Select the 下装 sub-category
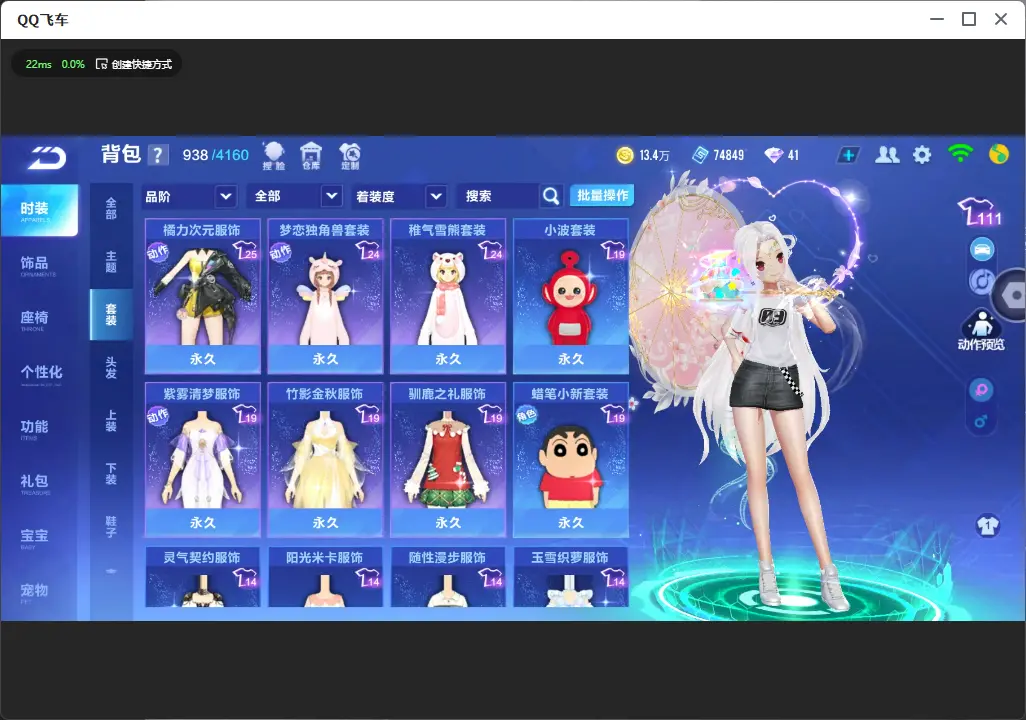This screenshot has width=1026, height=720. click(x=111, y=473)
